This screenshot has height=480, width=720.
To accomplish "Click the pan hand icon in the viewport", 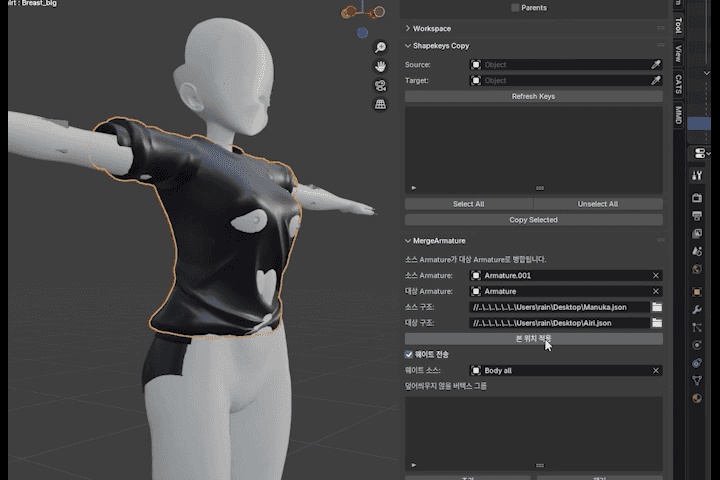I will [380, 67].
